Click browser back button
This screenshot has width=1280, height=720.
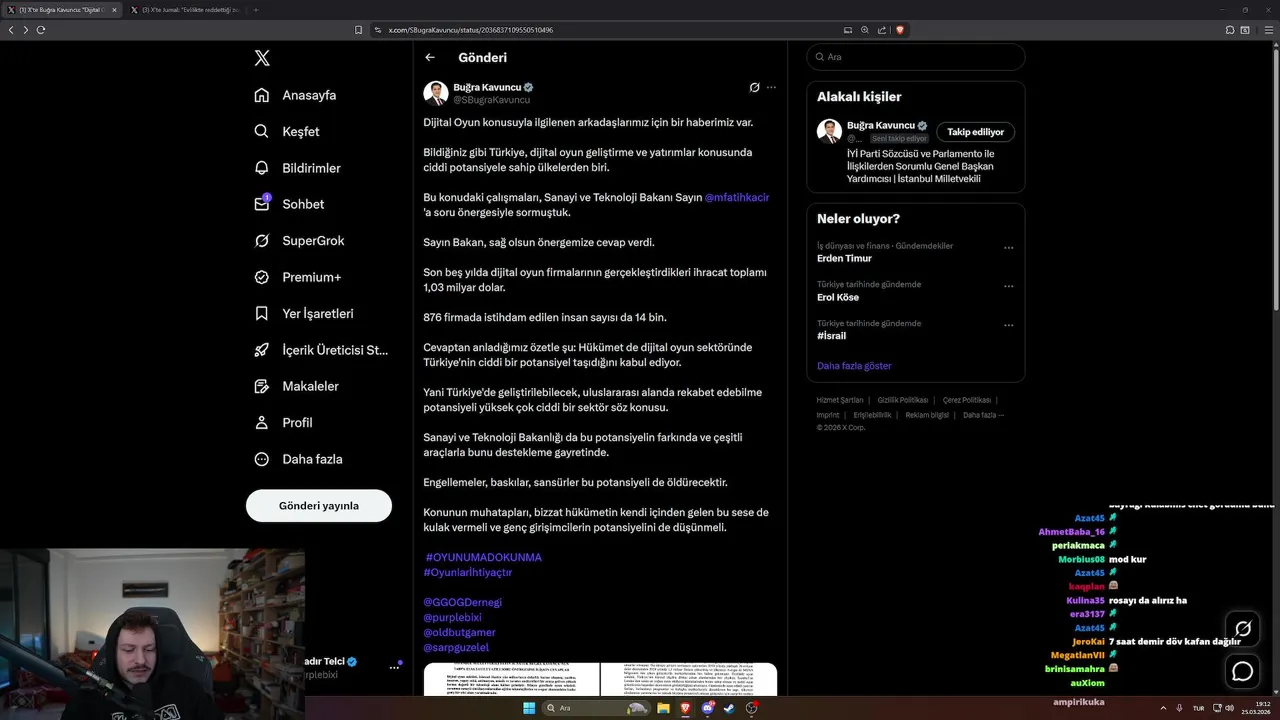pos(11,30)
